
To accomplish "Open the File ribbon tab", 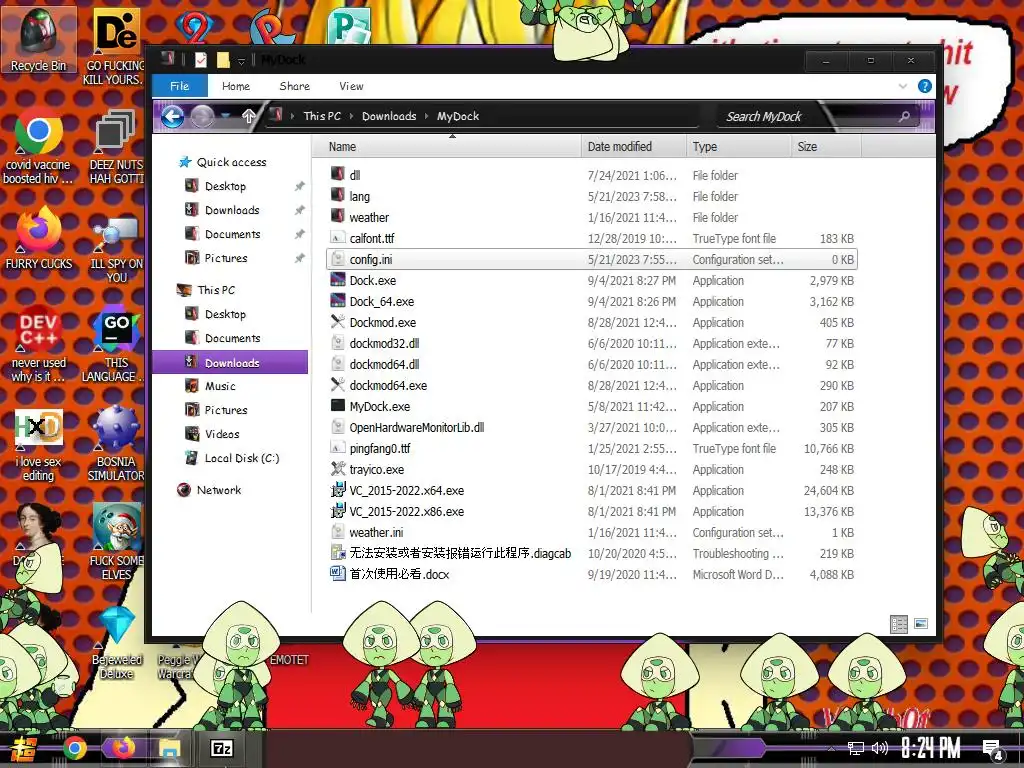I will point(180,86).
